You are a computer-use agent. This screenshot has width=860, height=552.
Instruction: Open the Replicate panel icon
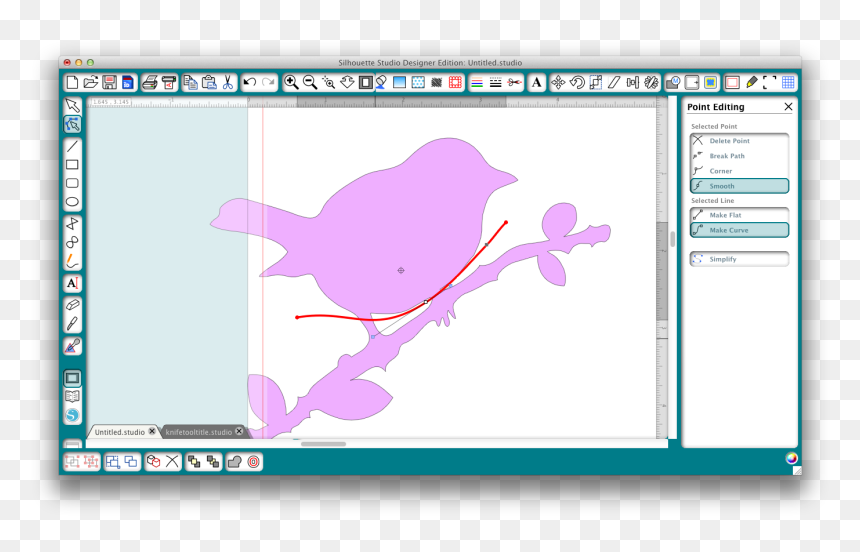coord(651,83)
